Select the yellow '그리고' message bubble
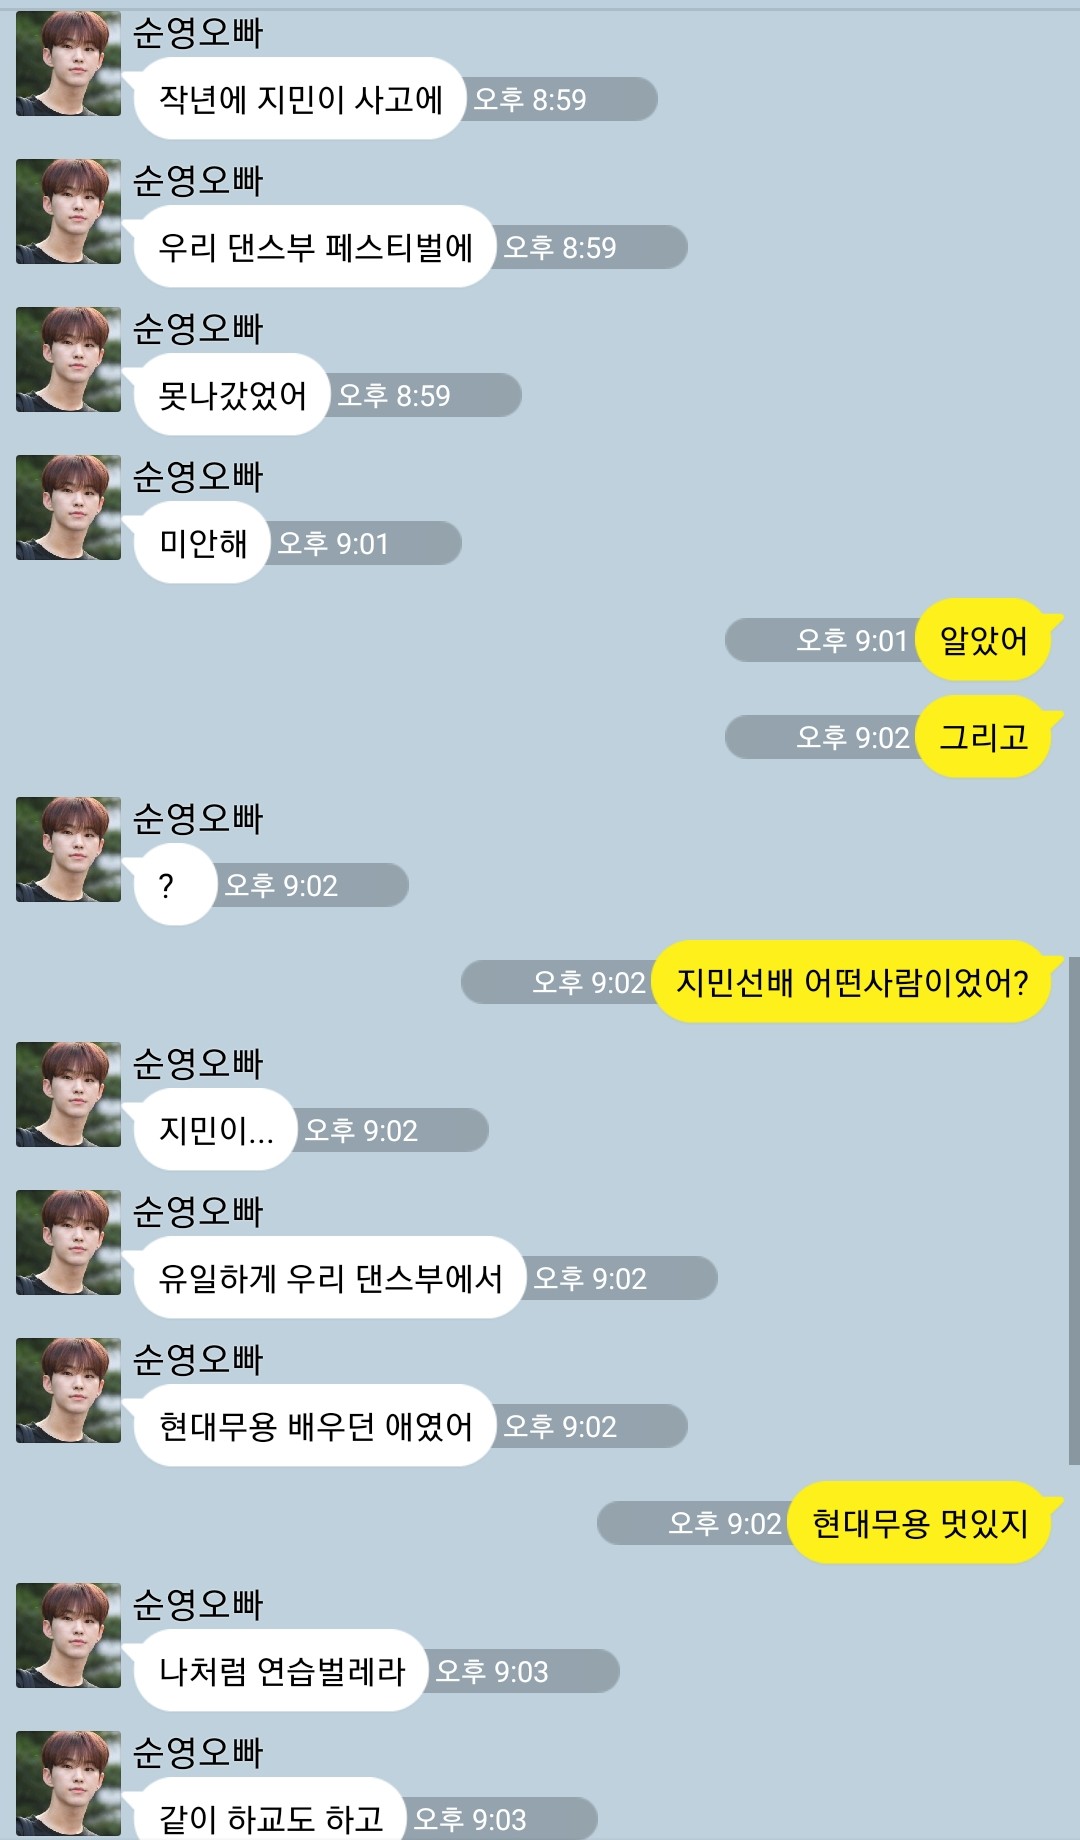Screen dimensions: 1080x1840 pos(987,737)
